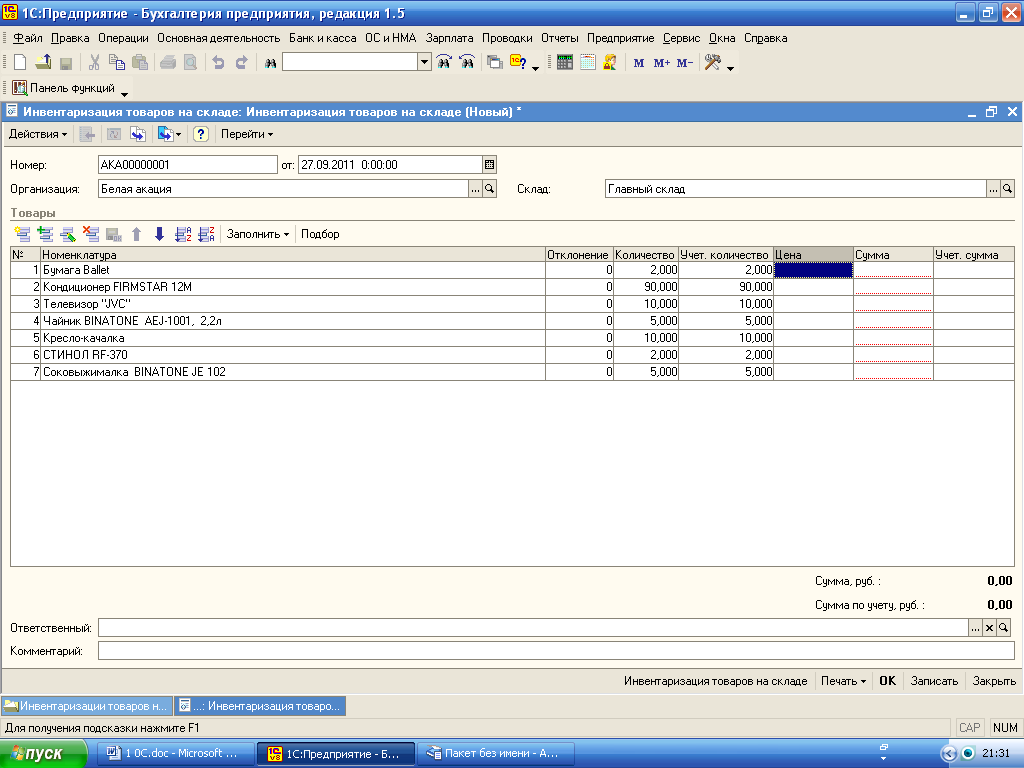Click the M memory button

click(x=639, y=63)
